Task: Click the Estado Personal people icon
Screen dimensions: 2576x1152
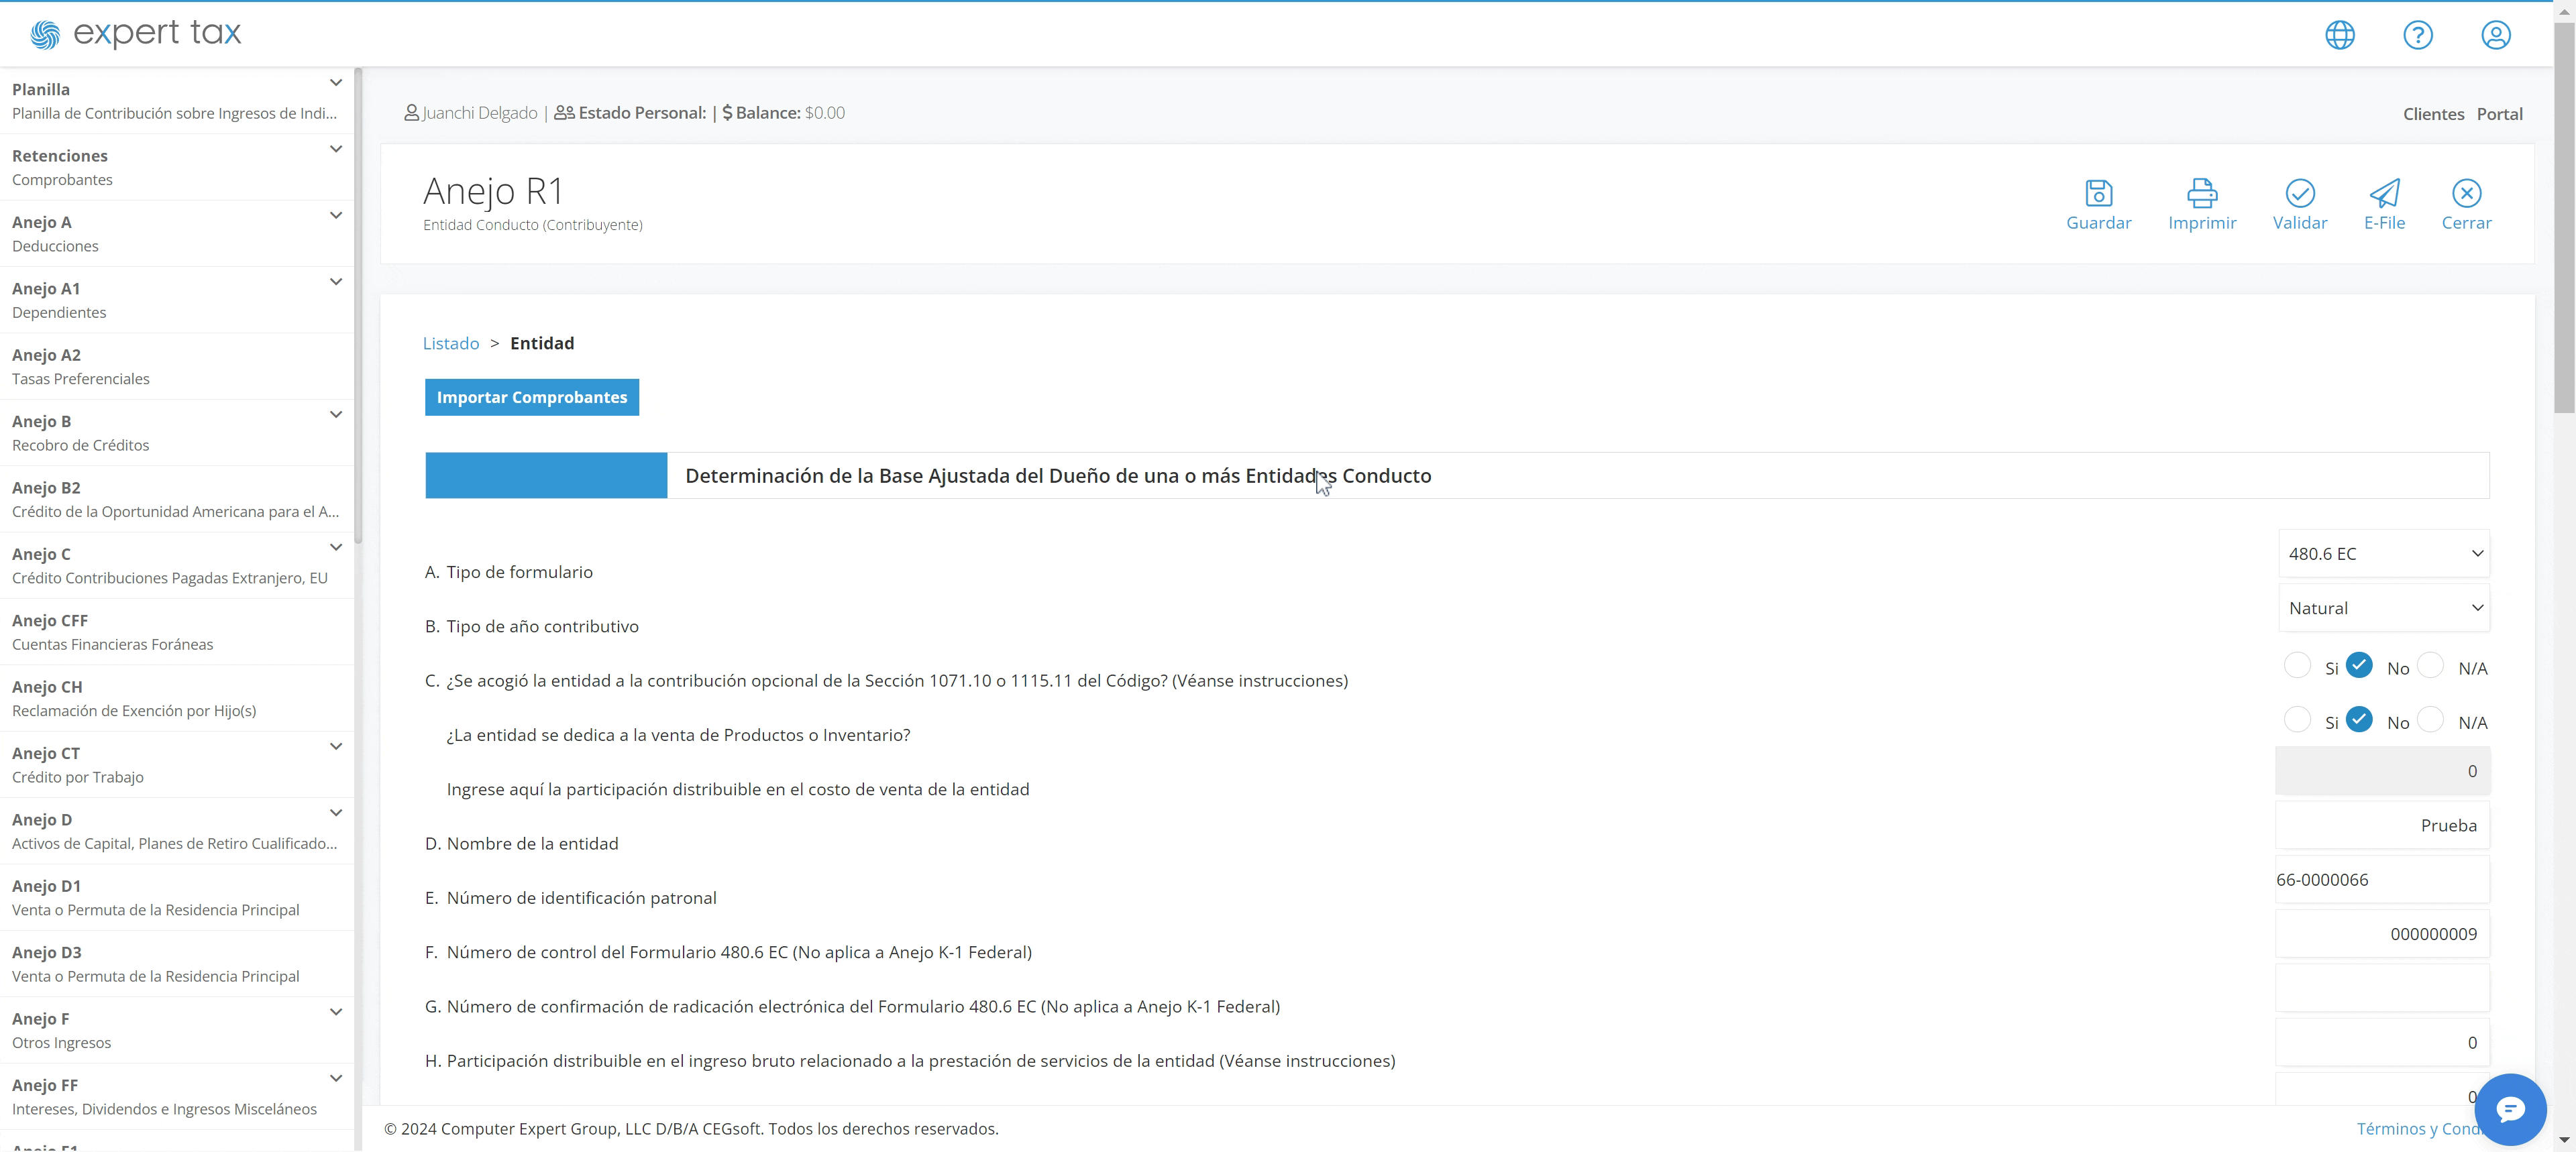Action: [x=564, y=113]
